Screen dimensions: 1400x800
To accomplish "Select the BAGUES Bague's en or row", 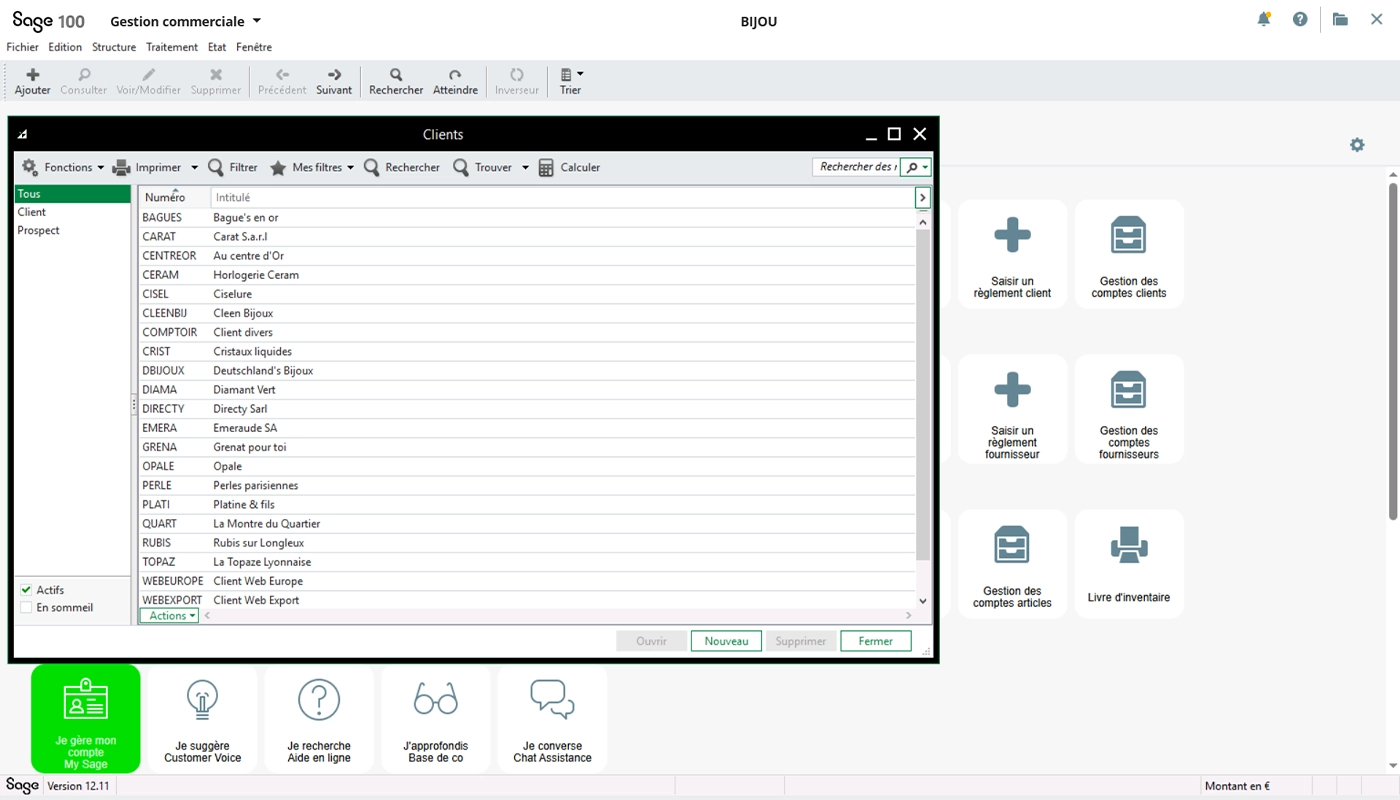I will point(527,218).
